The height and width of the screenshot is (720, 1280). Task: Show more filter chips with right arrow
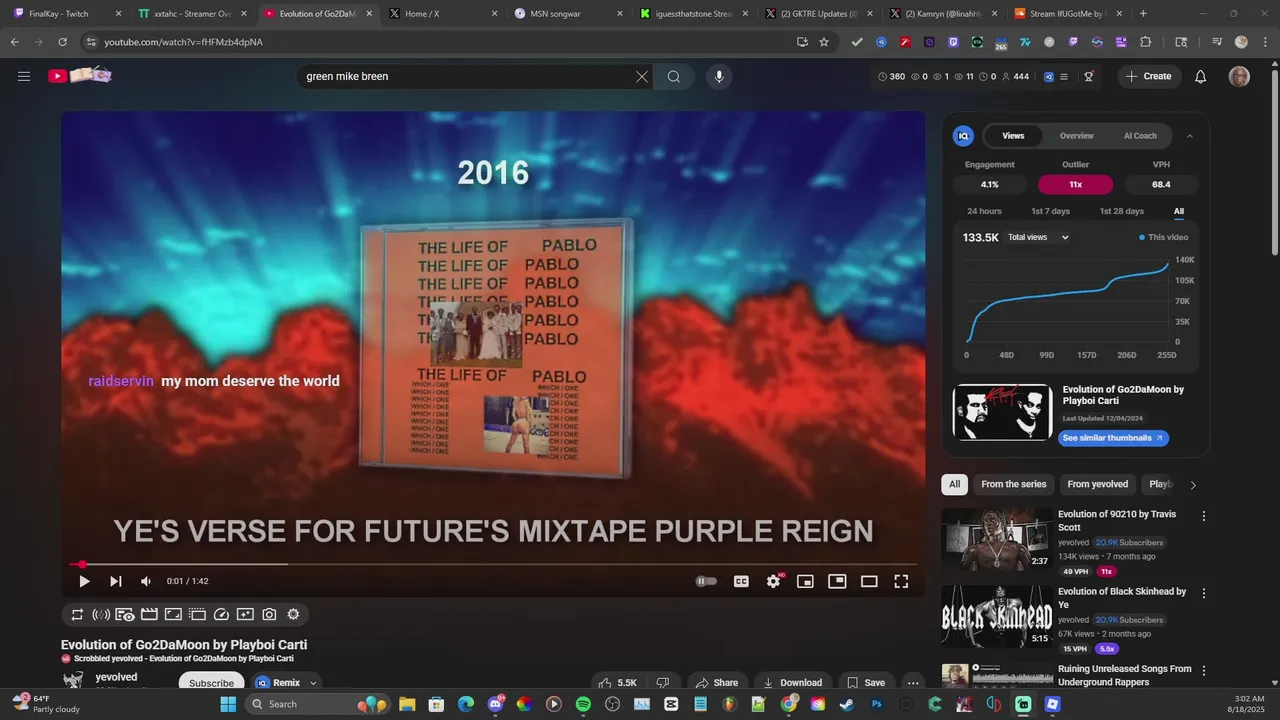(x=1192, y=485)
